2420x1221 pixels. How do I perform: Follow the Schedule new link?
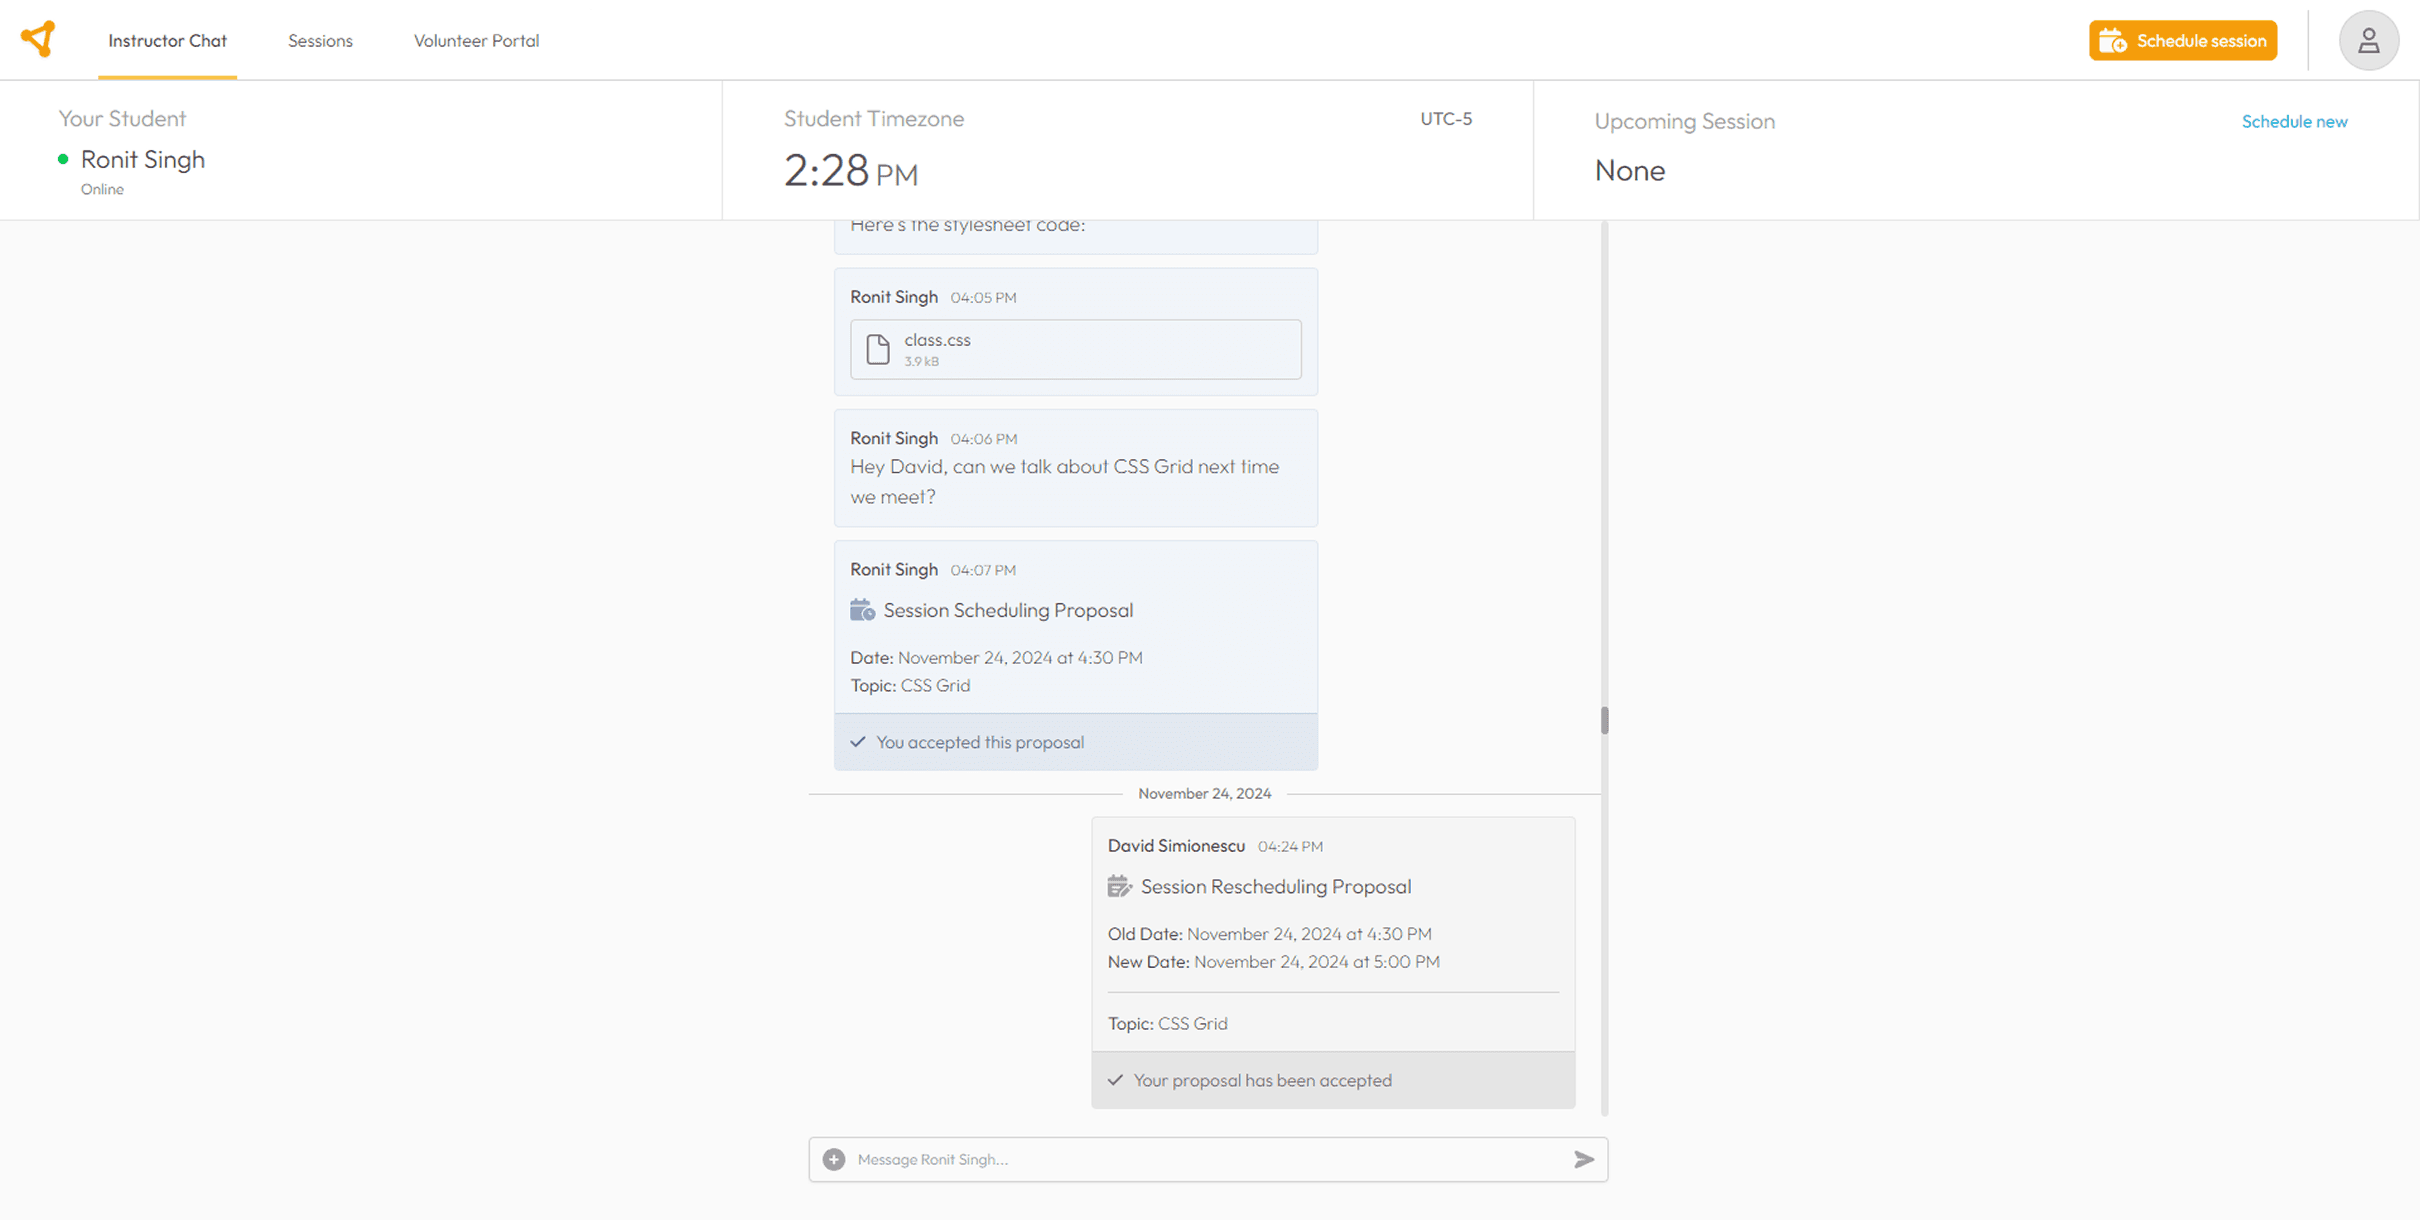coord(2294,121)
